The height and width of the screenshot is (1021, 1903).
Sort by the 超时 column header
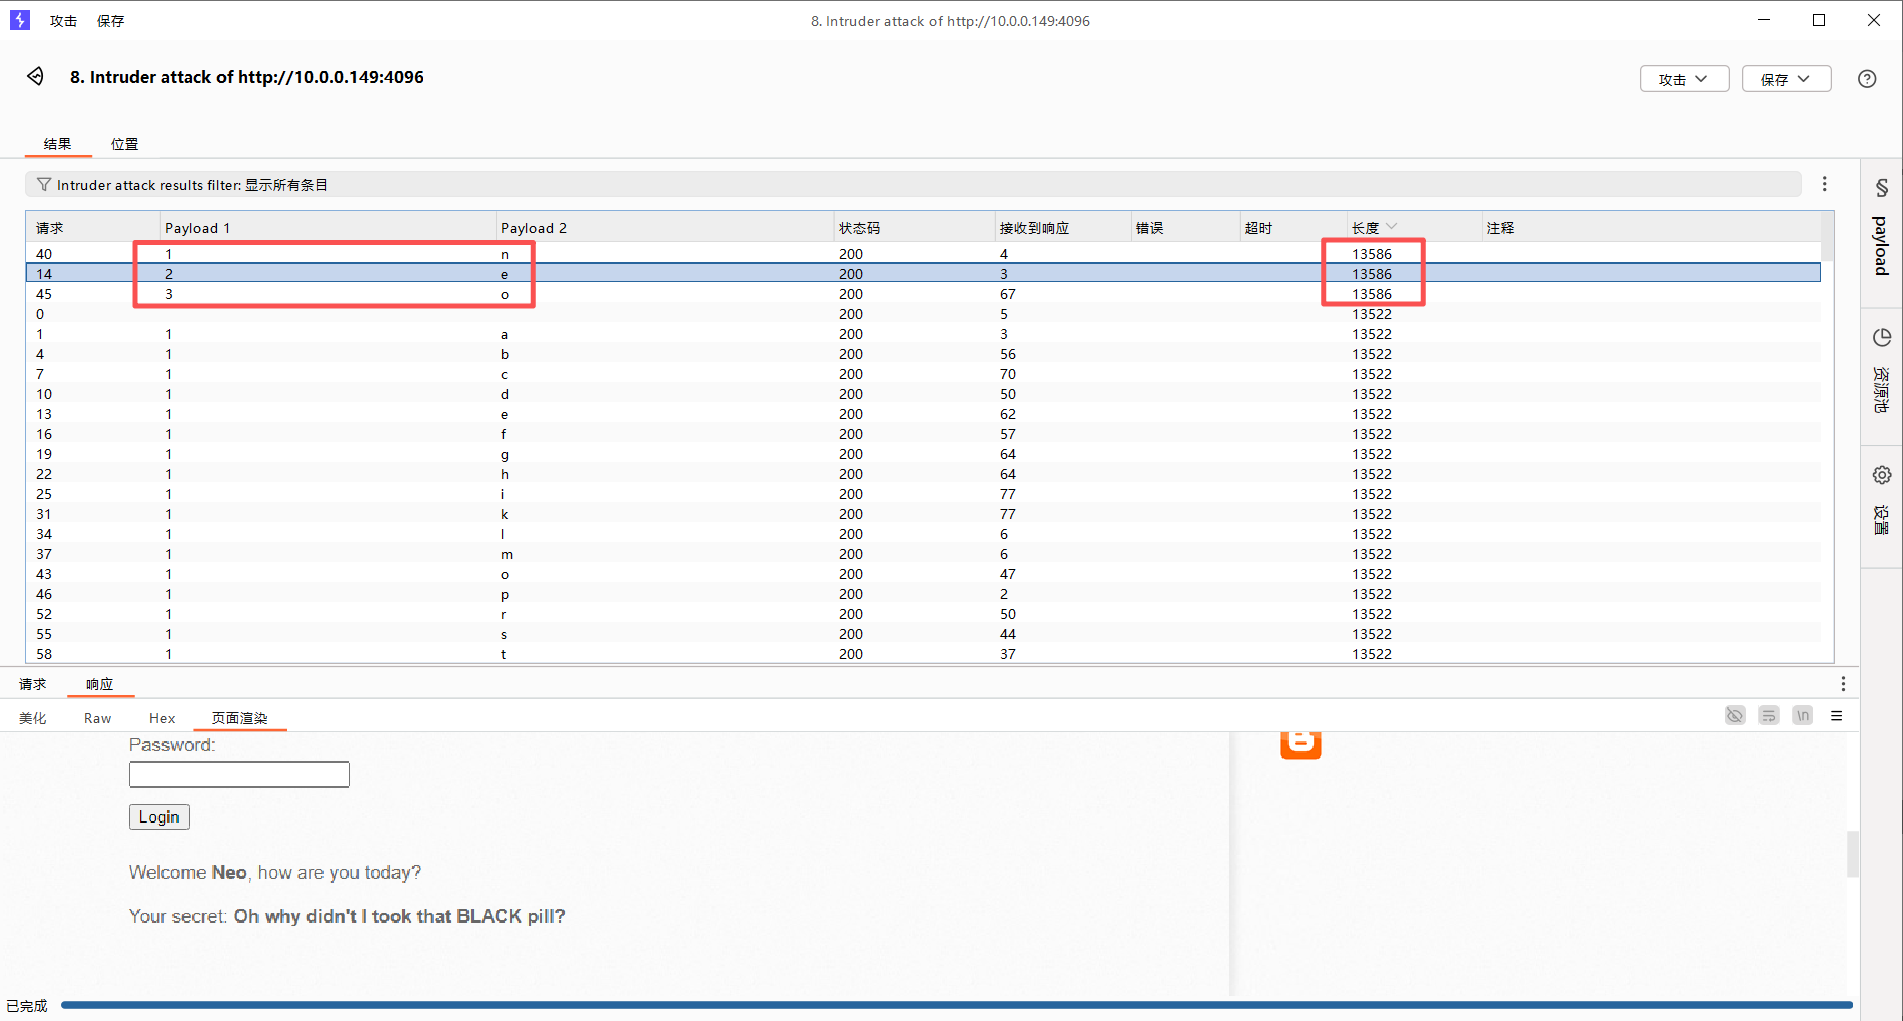[1294, 228]
